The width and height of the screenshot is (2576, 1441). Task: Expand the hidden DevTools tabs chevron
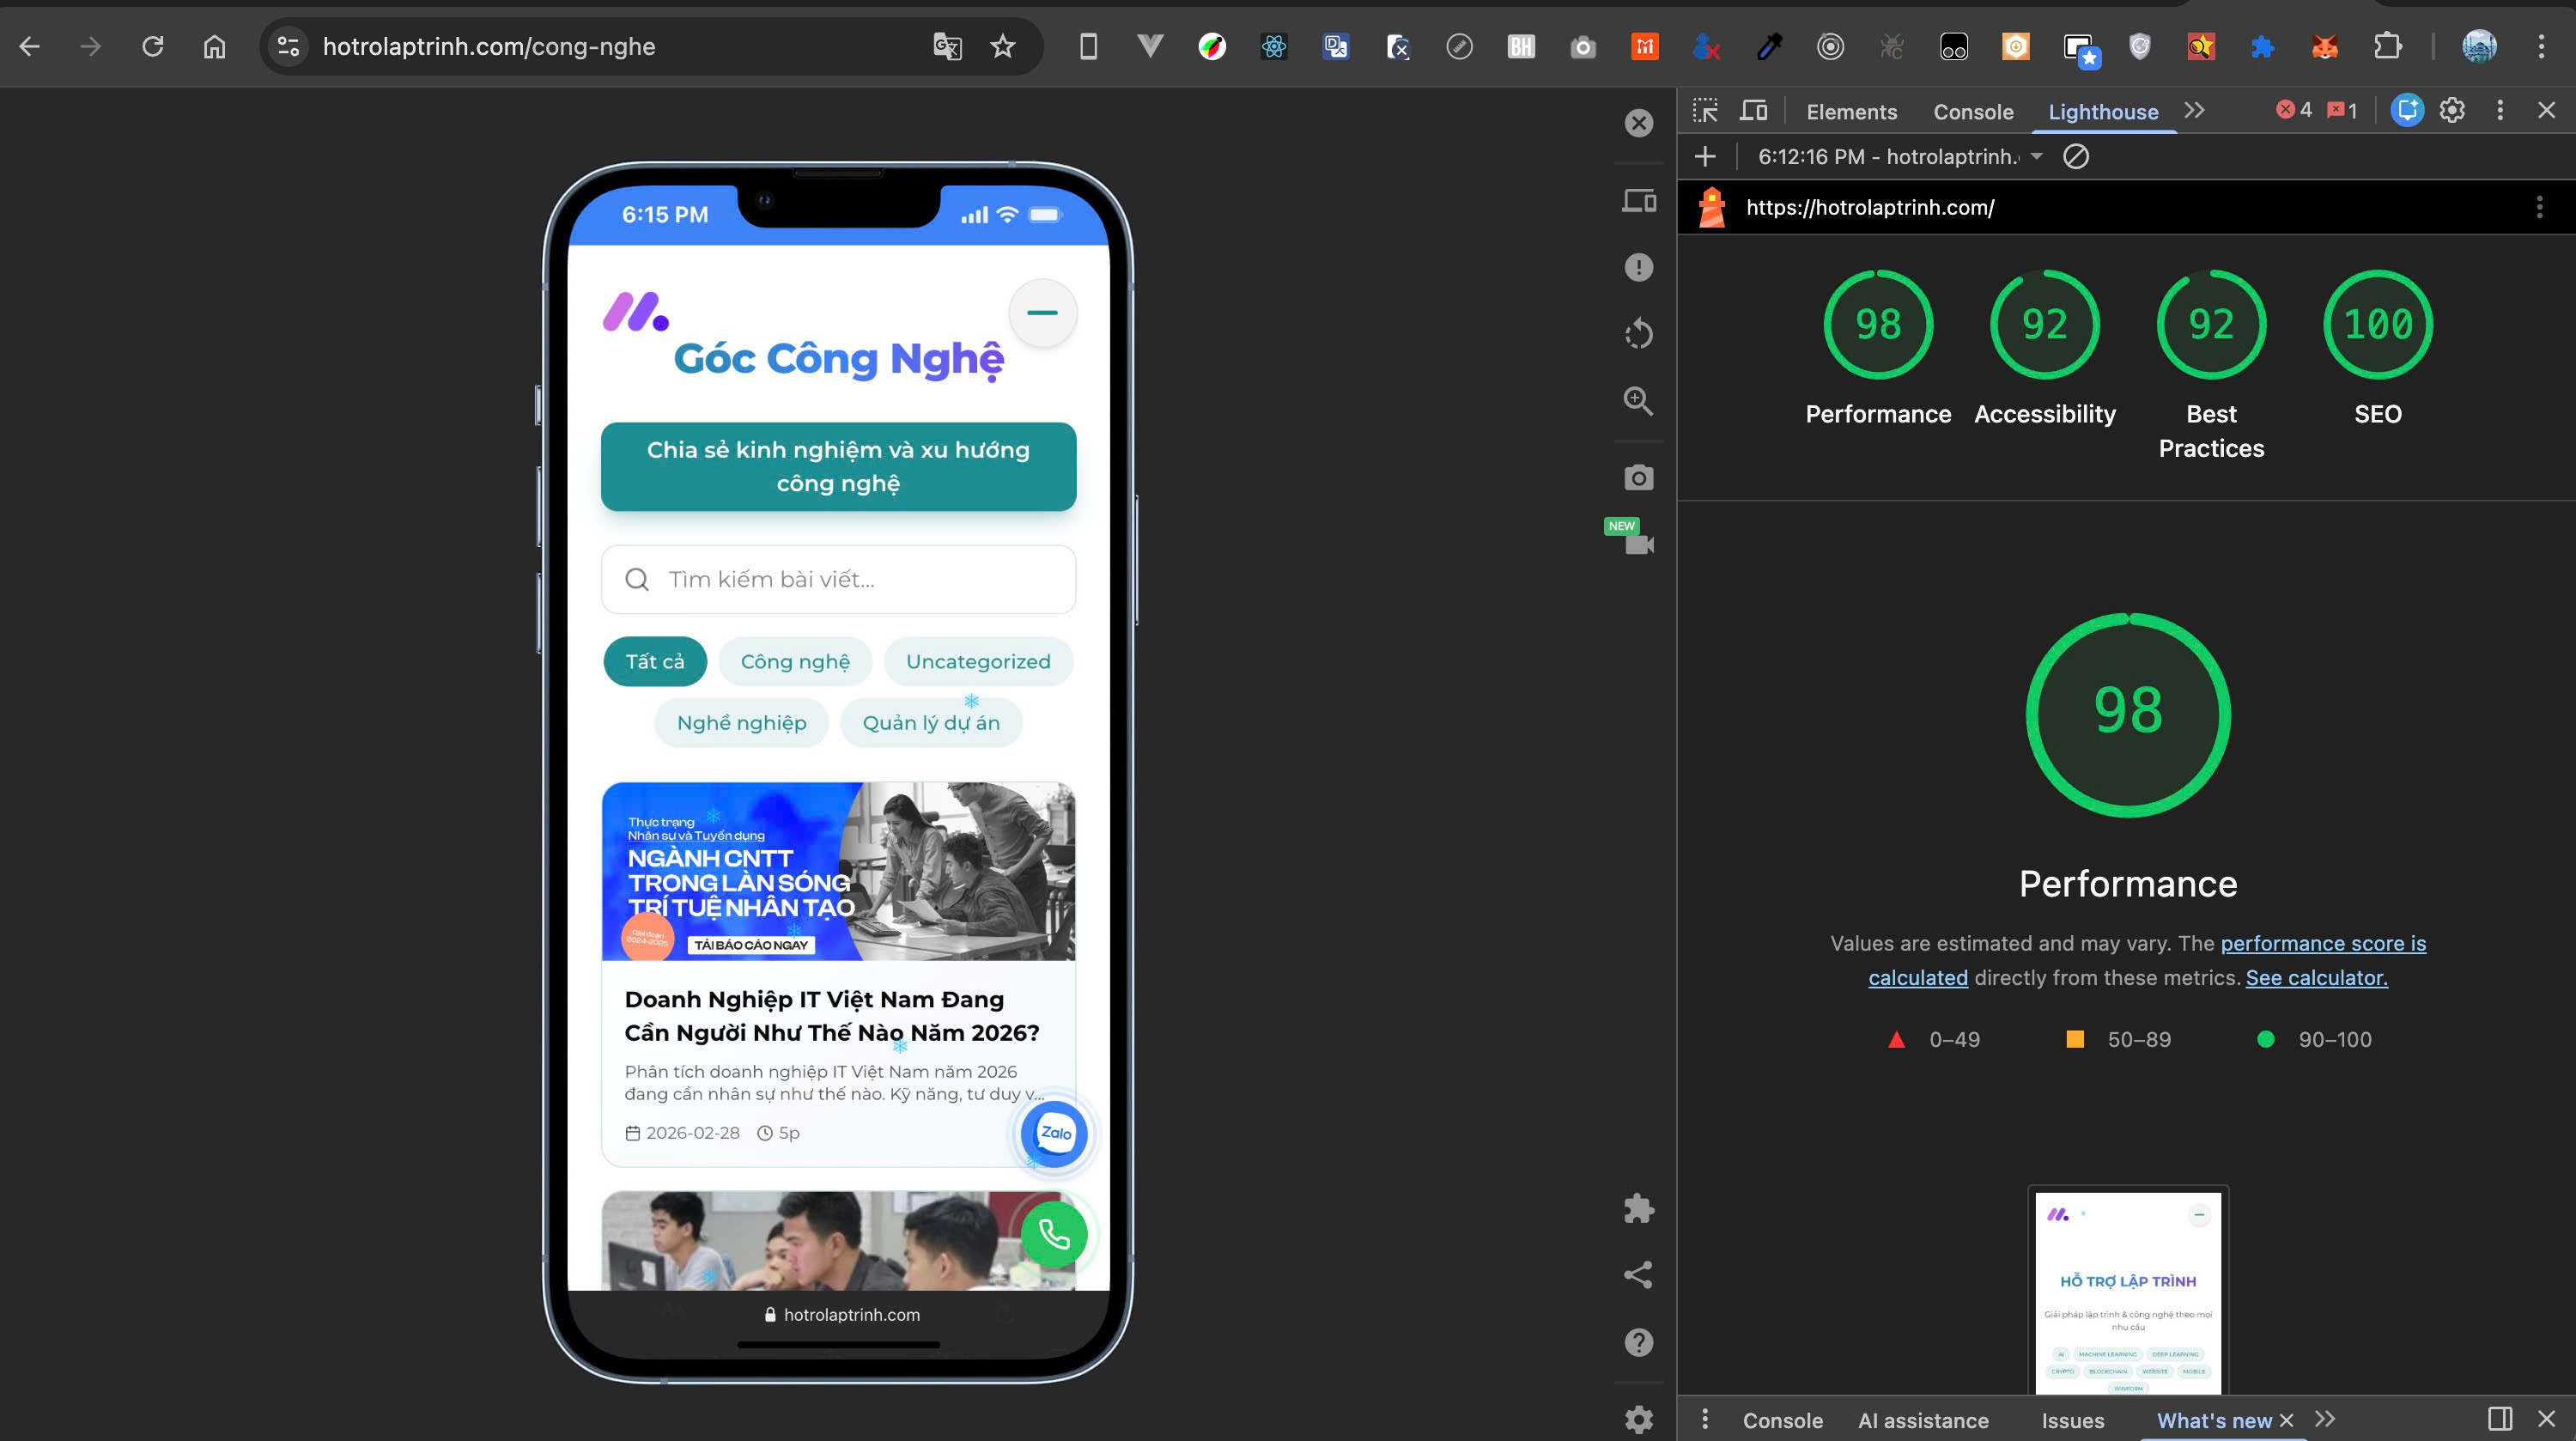point(2194,111)
